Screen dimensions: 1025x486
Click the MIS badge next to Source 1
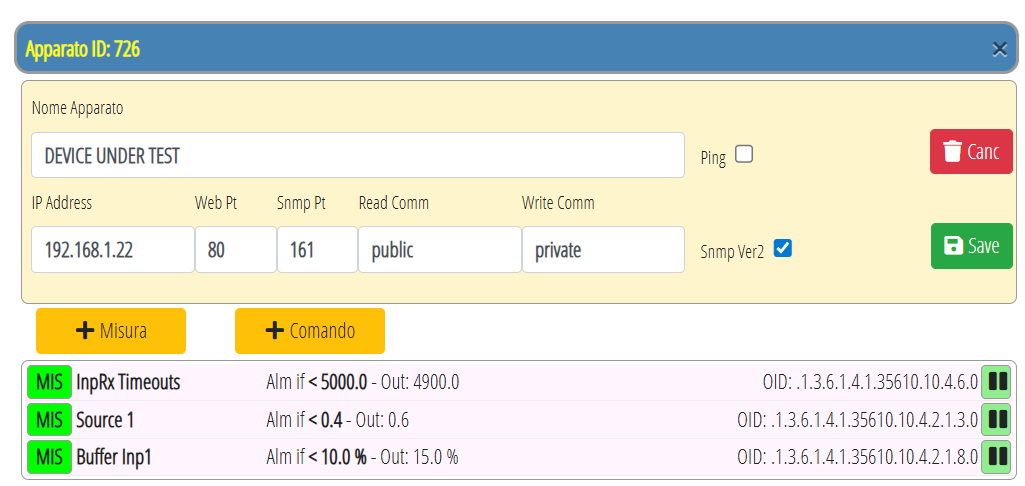tap(49, 420)
